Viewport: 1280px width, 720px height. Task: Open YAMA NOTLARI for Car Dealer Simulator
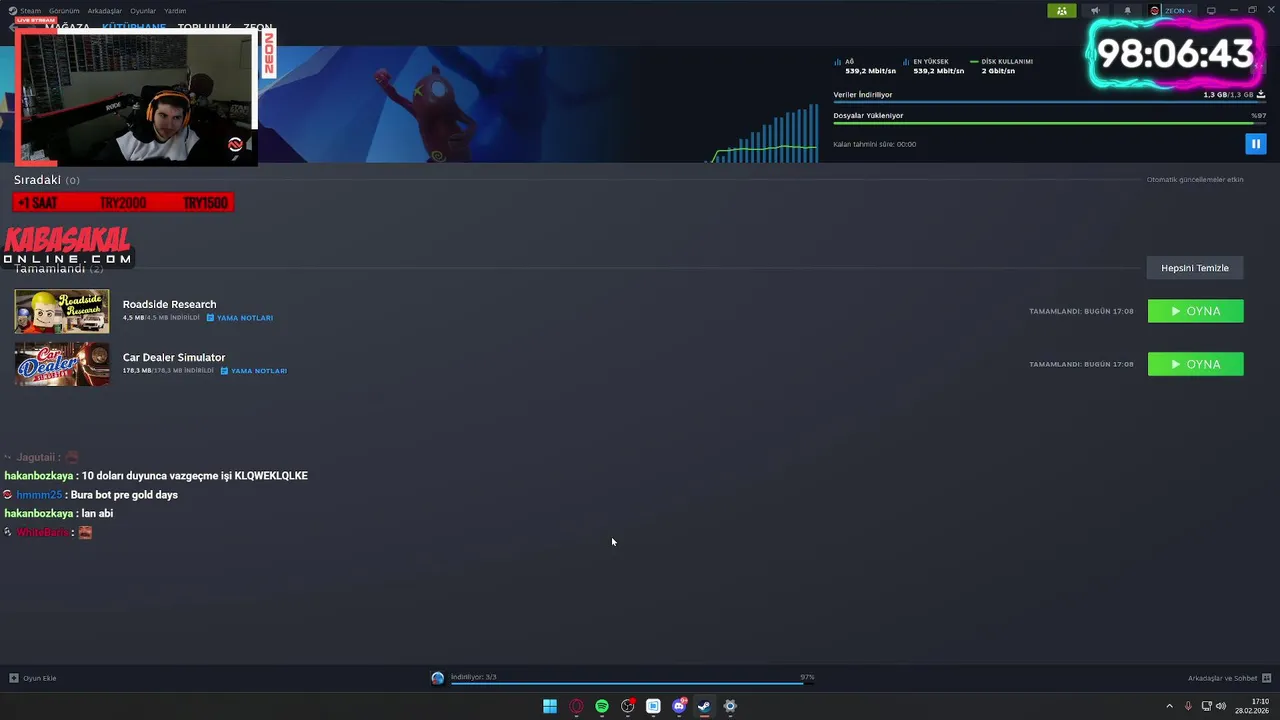[x=253, y=371]
